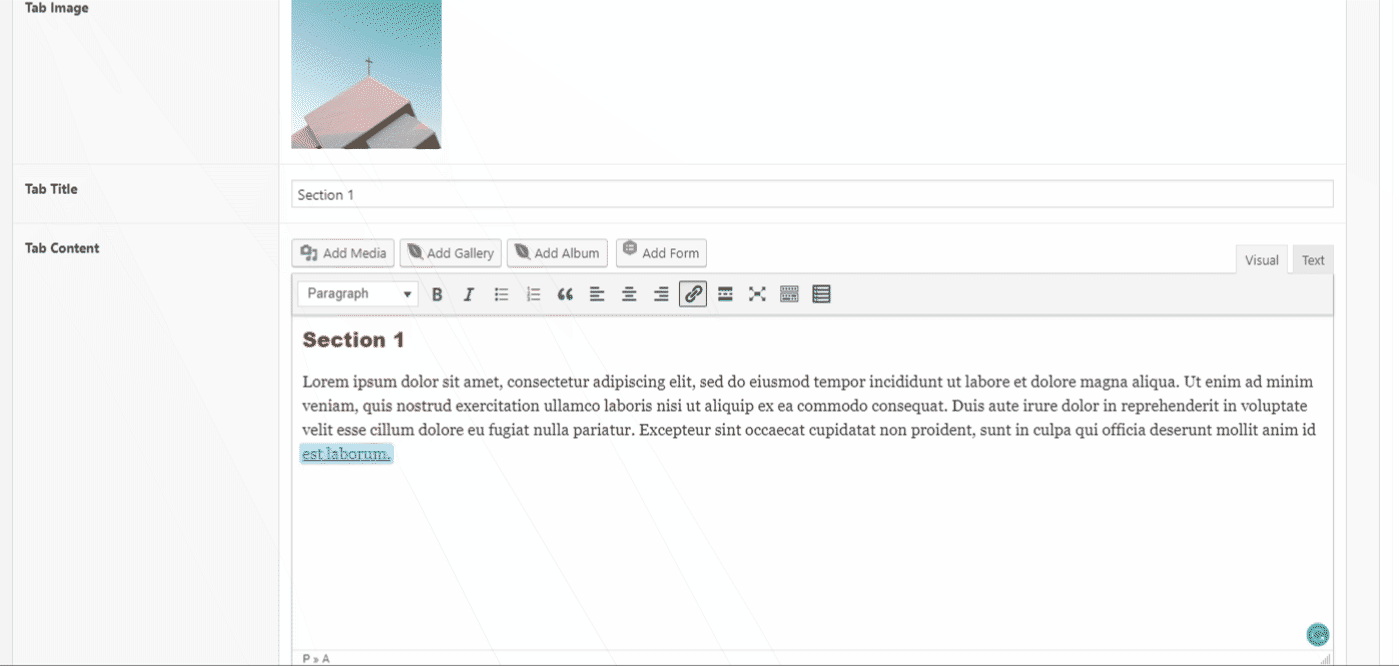Enable distraction-free fullscreen mode
Image resolution: width=1399 pixels, height=666 pixels.
(x=757, y=294)
